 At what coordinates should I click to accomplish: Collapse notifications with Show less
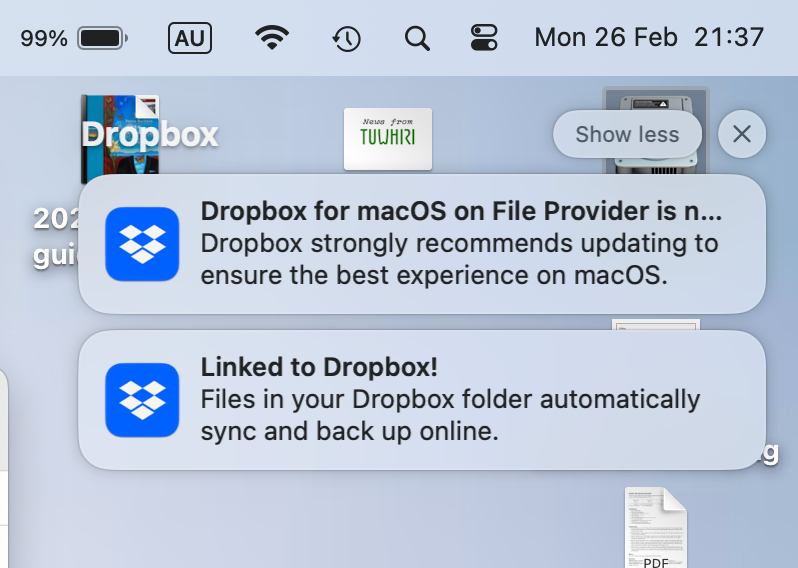click(628, 134)
